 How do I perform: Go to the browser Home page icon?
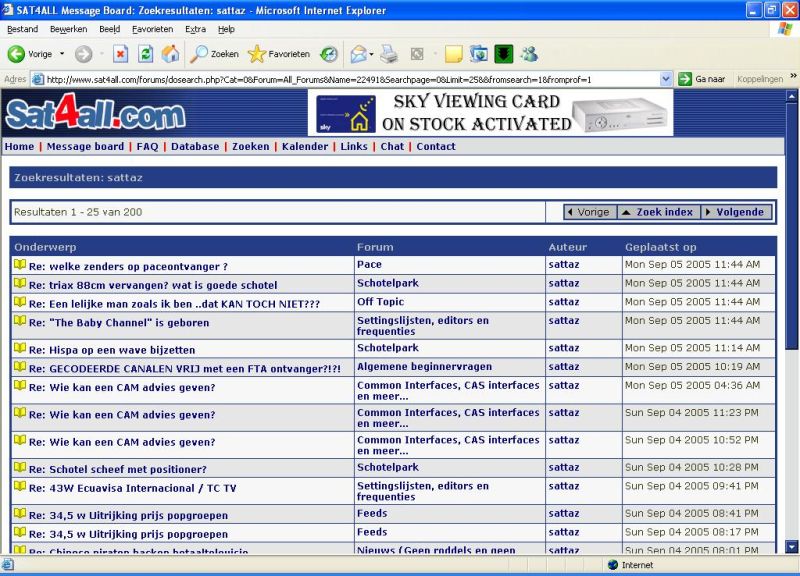[x=171, y=54]
